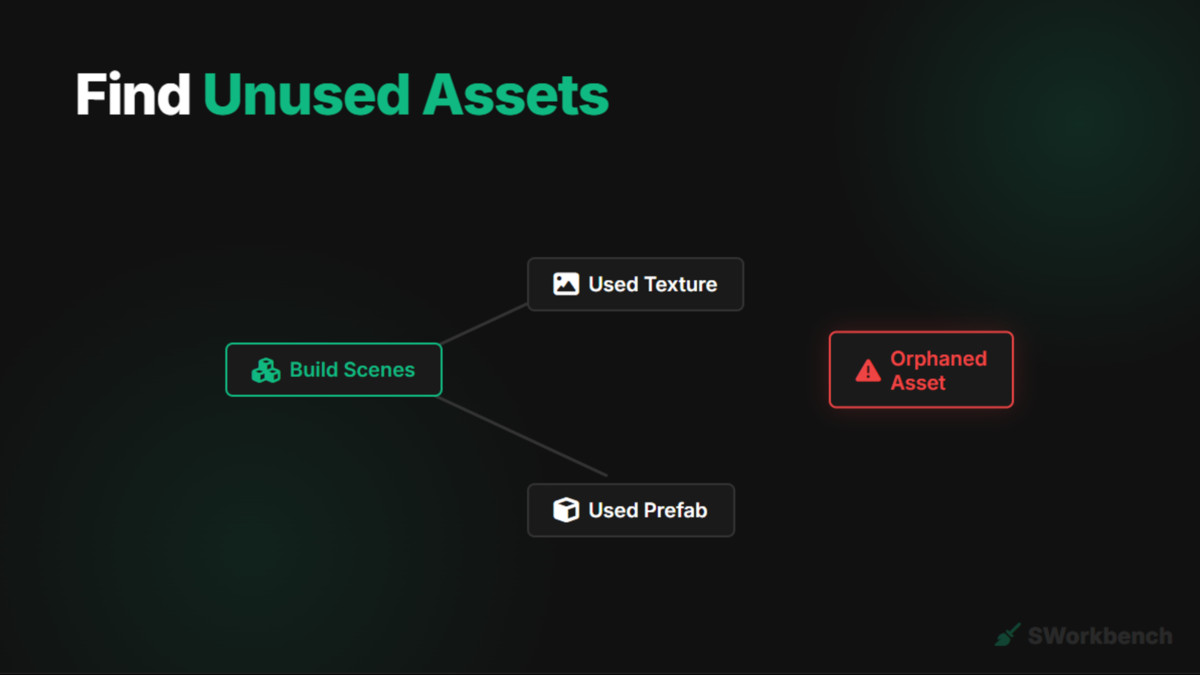Click the word "Texture" in the Used Texture node
1200x675 pixels.
click(x=680, y=284)
